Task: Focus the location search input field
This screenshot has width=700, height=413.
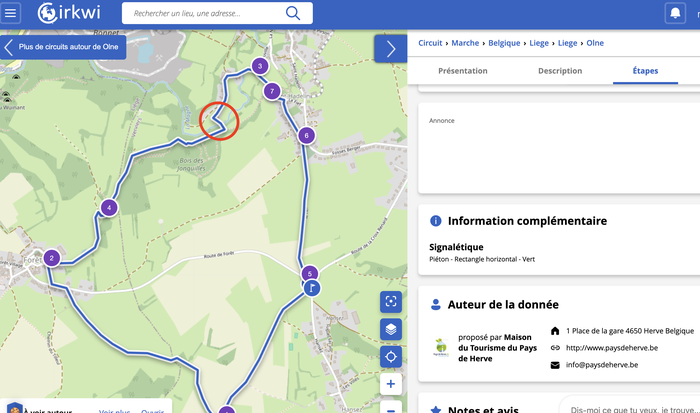Action: [205, 13]
